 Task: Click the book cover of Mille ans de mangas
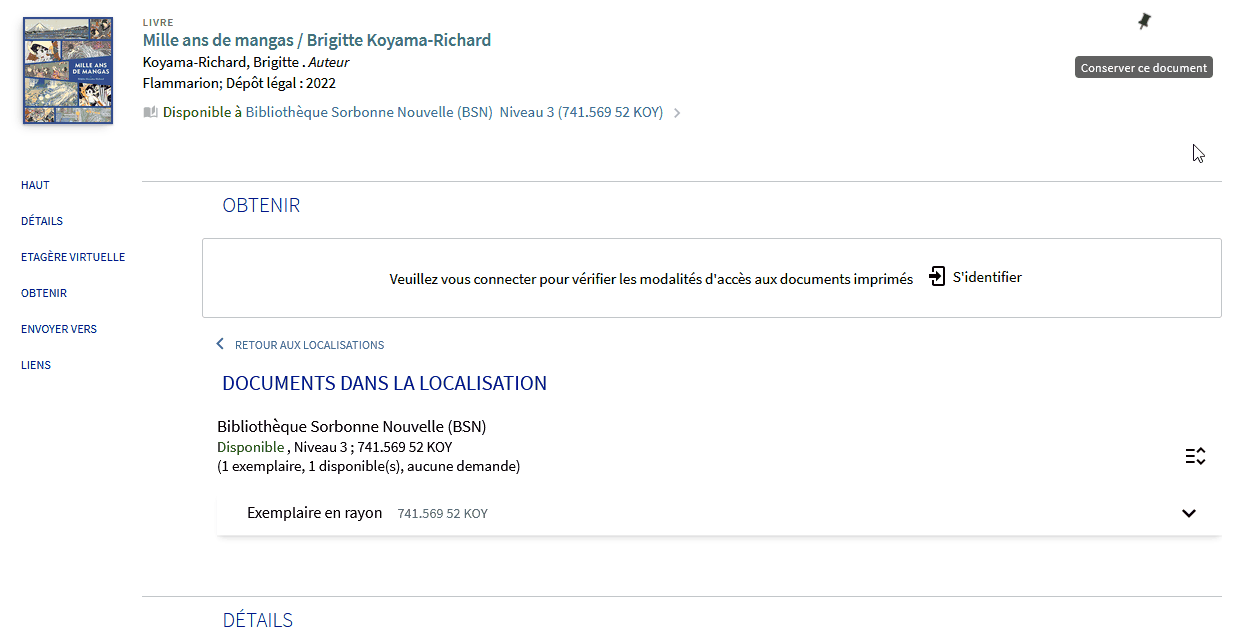click(66, 70)
